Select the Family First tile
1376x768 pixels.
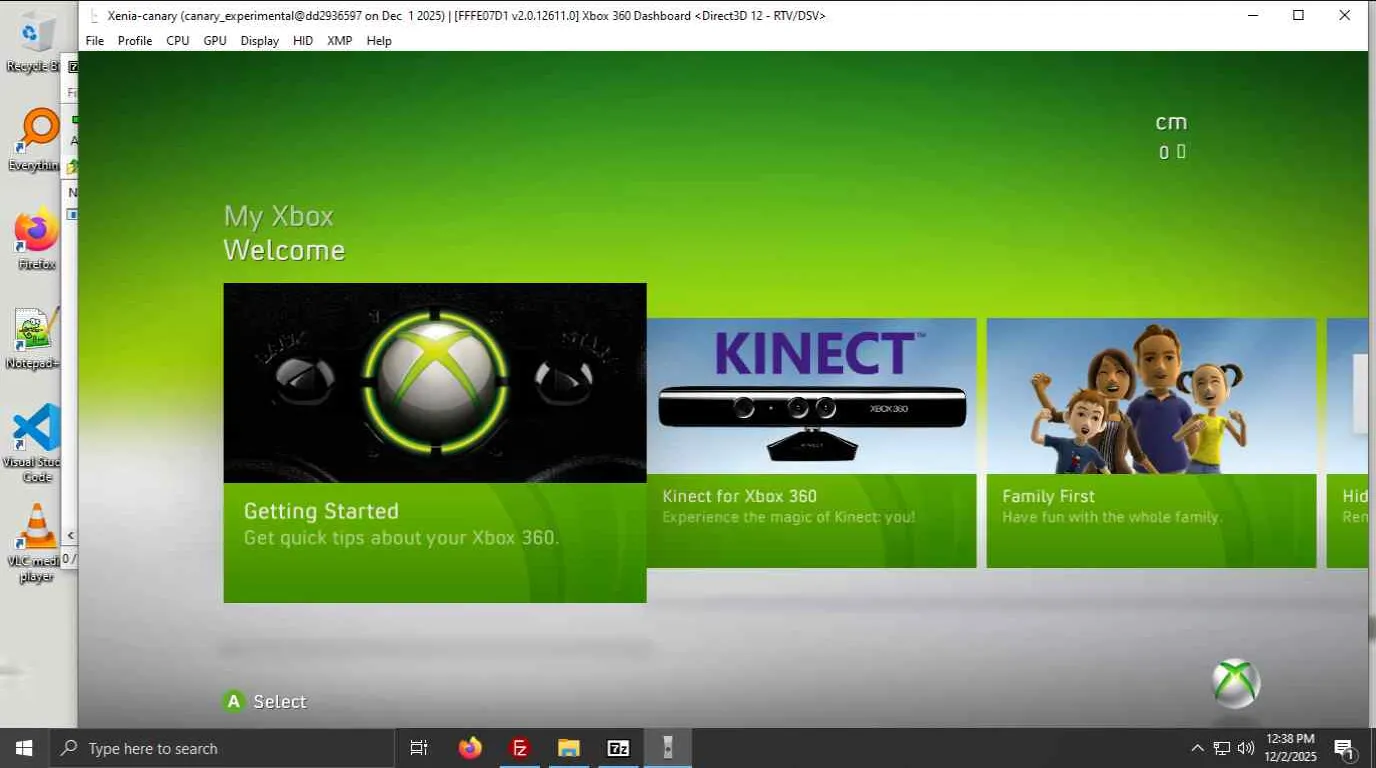click(1151, 443)
